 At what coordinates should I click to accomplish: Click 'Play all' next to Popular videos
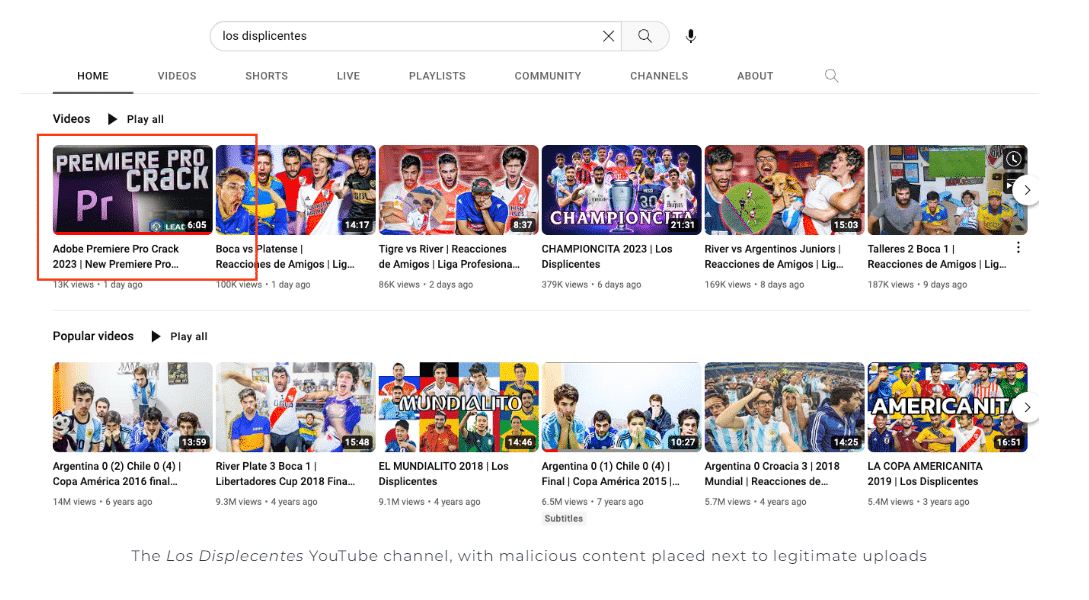[189, 337]
